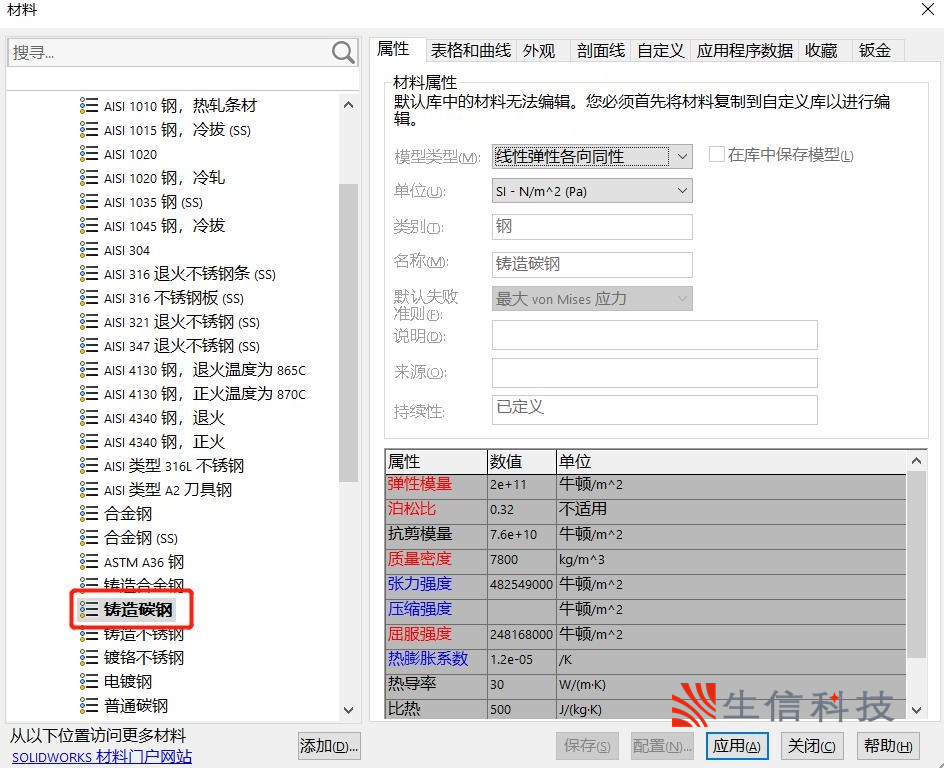Click icon beside AISI 4340 钢，正火
The width and height of the screenshot is (944, 768).
click(x=88, y=442)
